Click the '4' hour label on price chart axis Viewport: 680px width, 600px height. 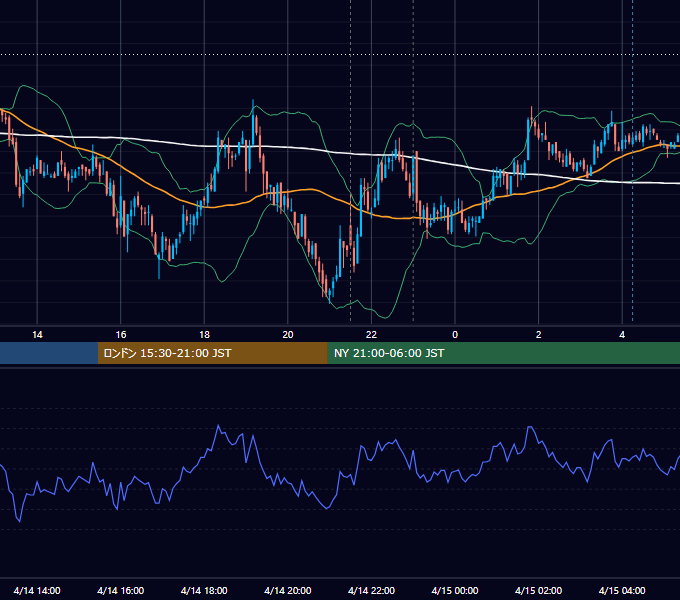point(622,335)
